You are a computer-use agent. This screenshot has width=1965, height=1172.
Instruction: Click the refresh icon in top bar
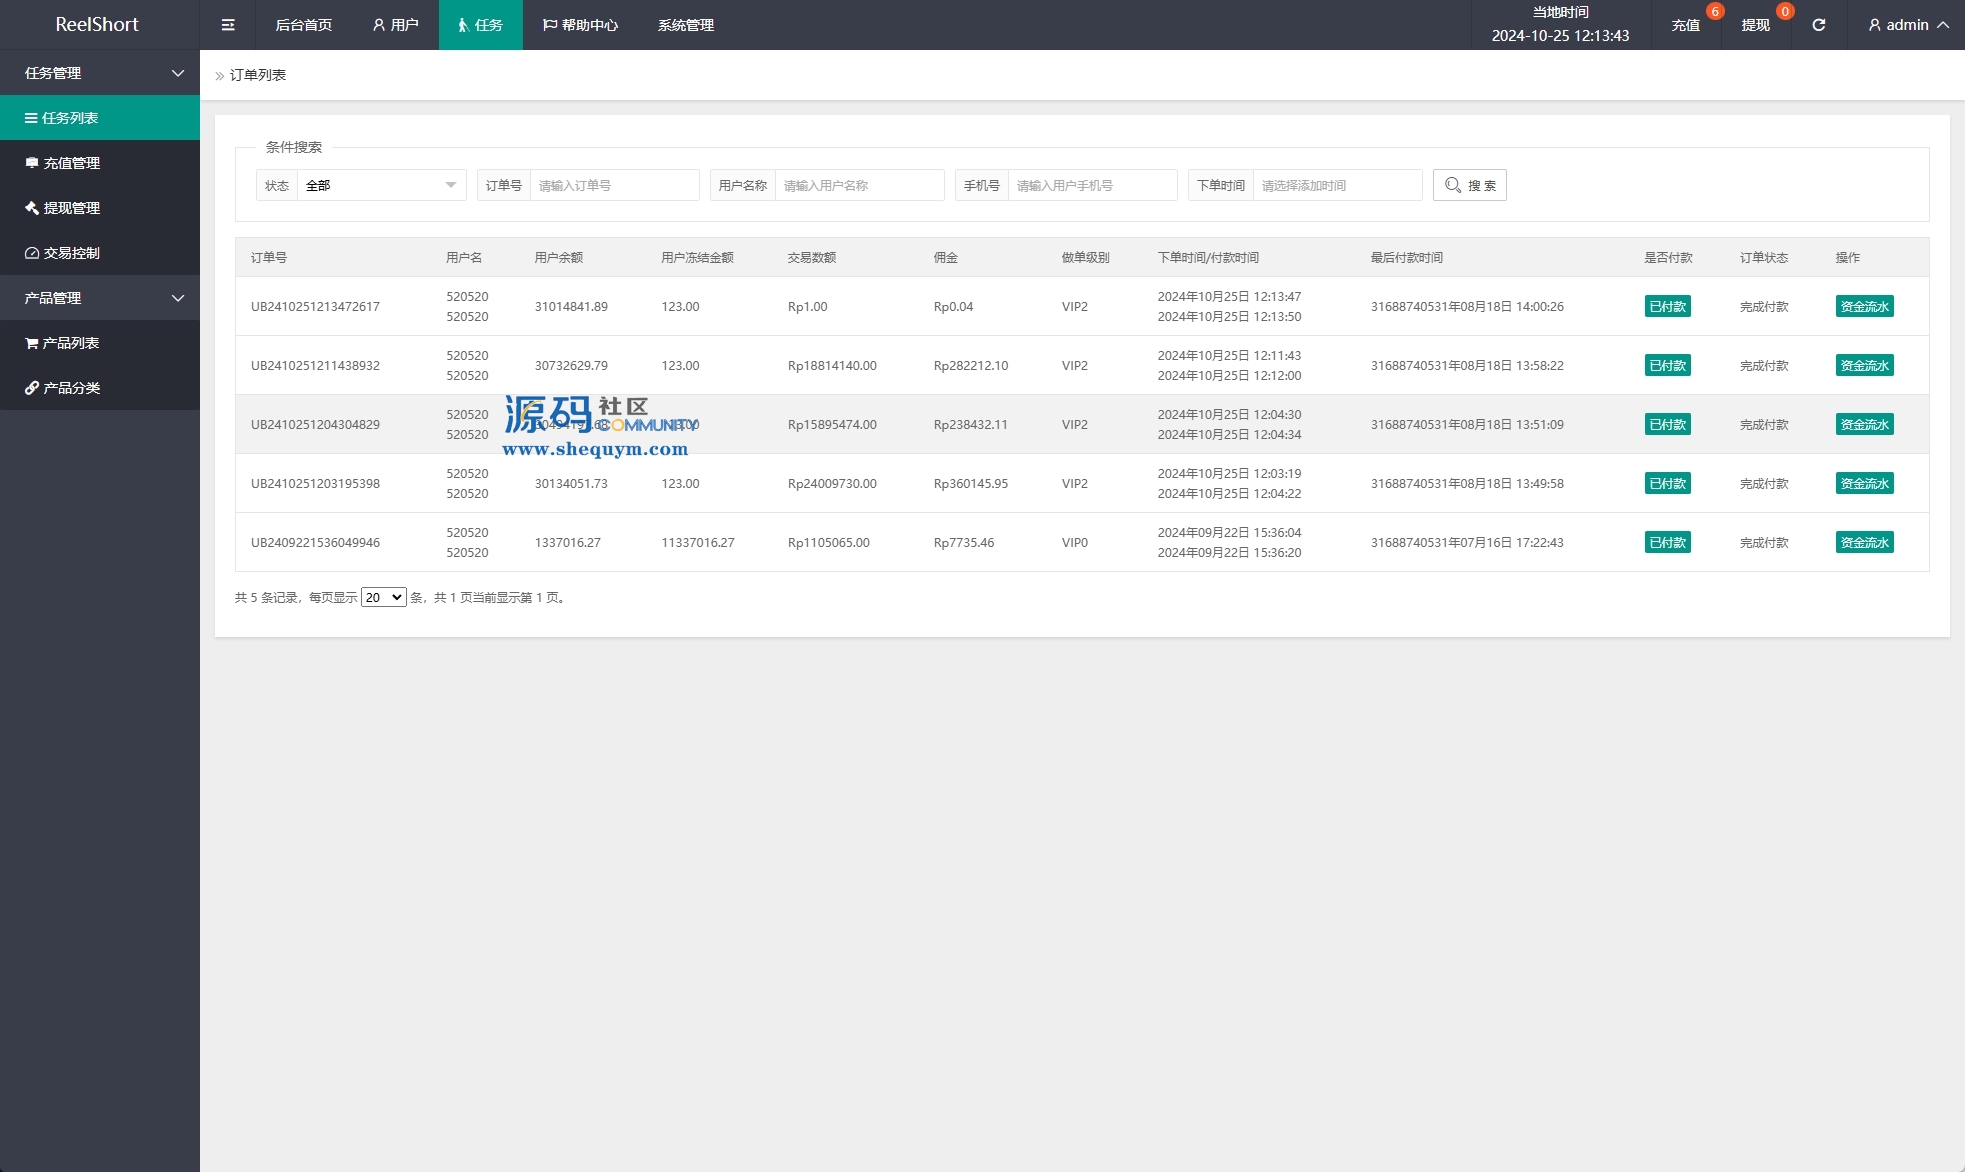coord(1818,25)
